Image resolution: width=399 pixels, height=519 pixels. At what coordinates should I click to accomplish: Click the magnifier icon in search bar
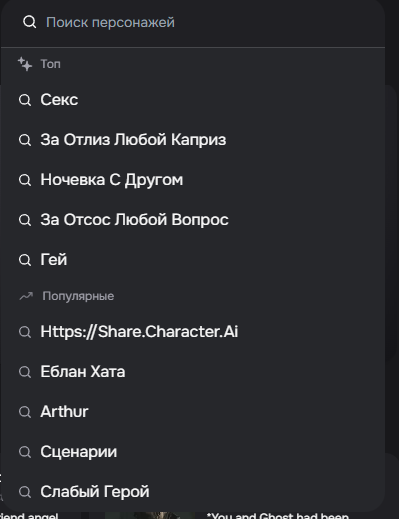coord(29,22)
